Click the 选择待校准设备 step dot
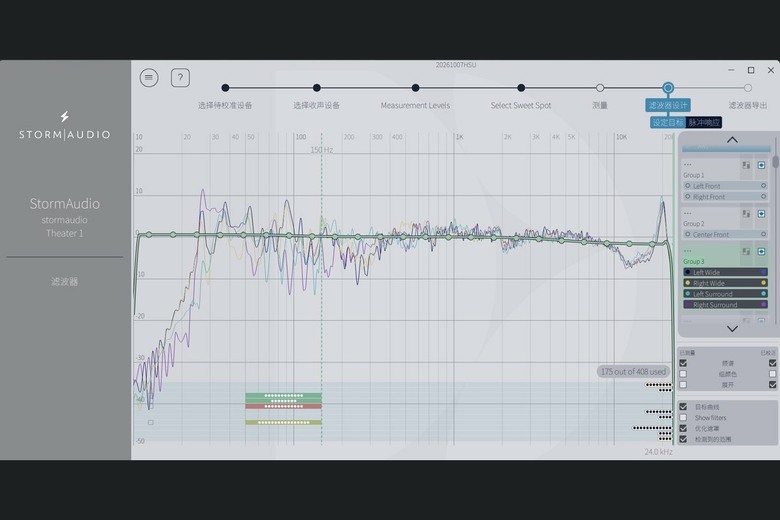This screenshot has height=520, width=780. click(225, 88)
